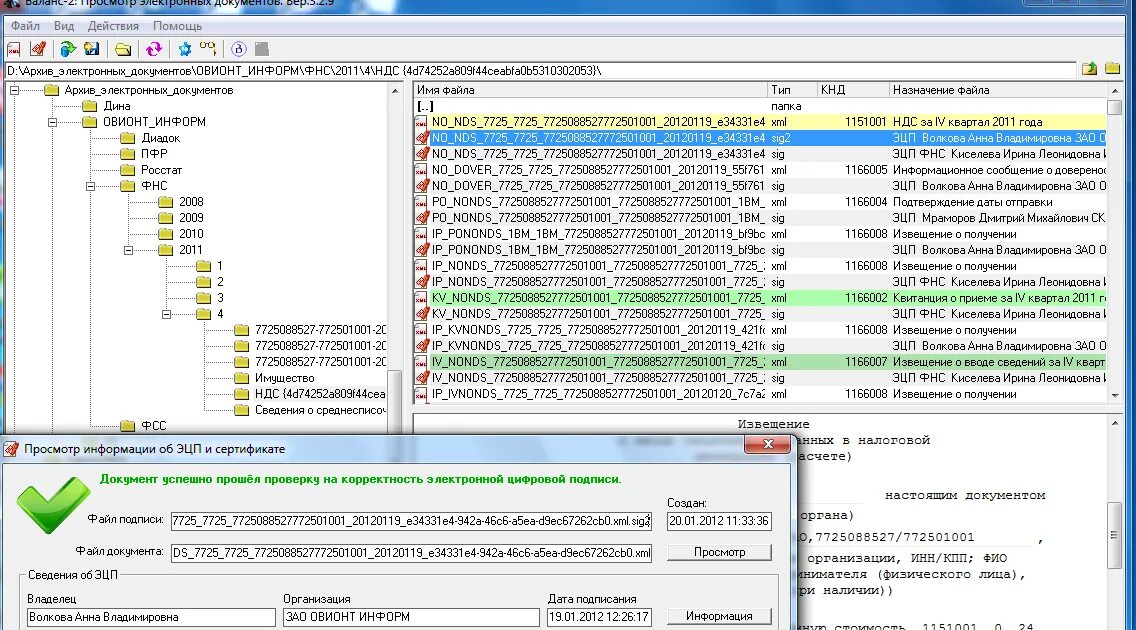
Task: Click the Дата подписания field
Action: [599, 617]
